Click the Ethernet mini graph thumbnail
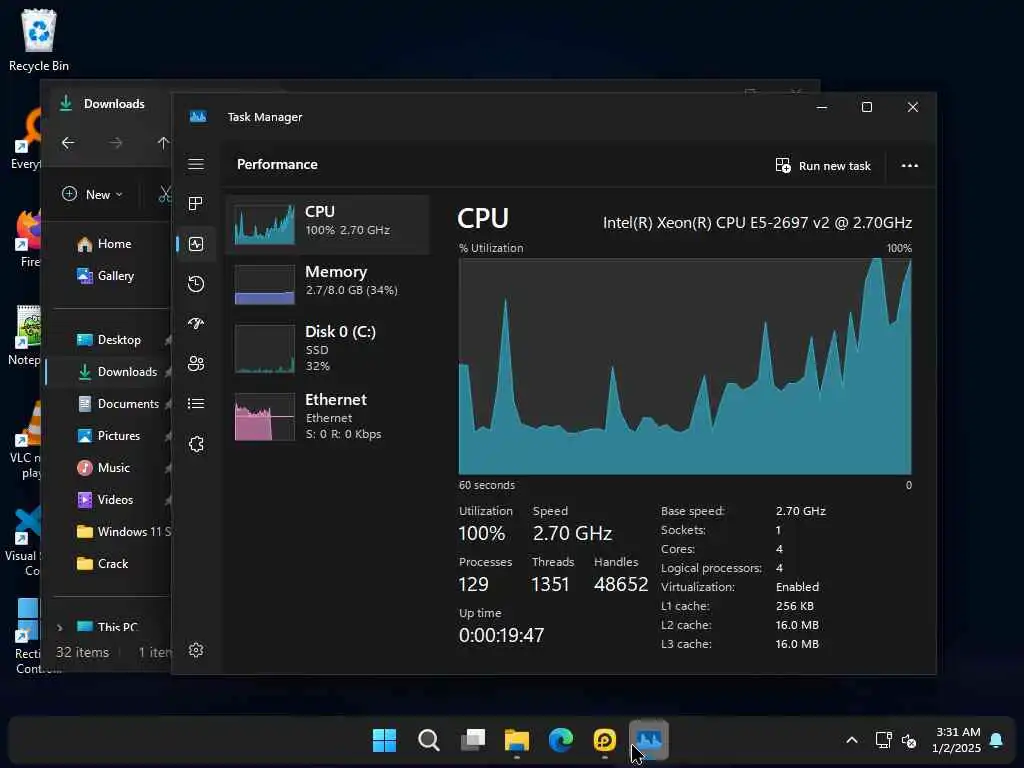Screen dimensions: 1024x768 pyautogui.click(x=264, y=417)
